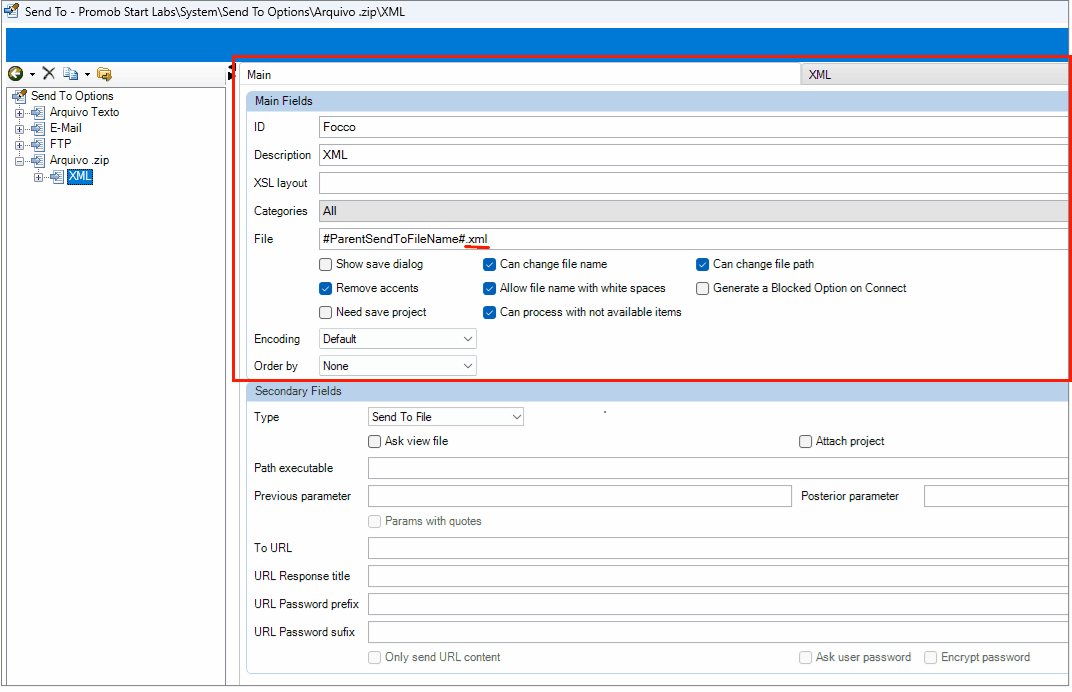This screenshot has width=1072, height=692.
Task: Click the XML node icon in tree
Action: [57, 176]
